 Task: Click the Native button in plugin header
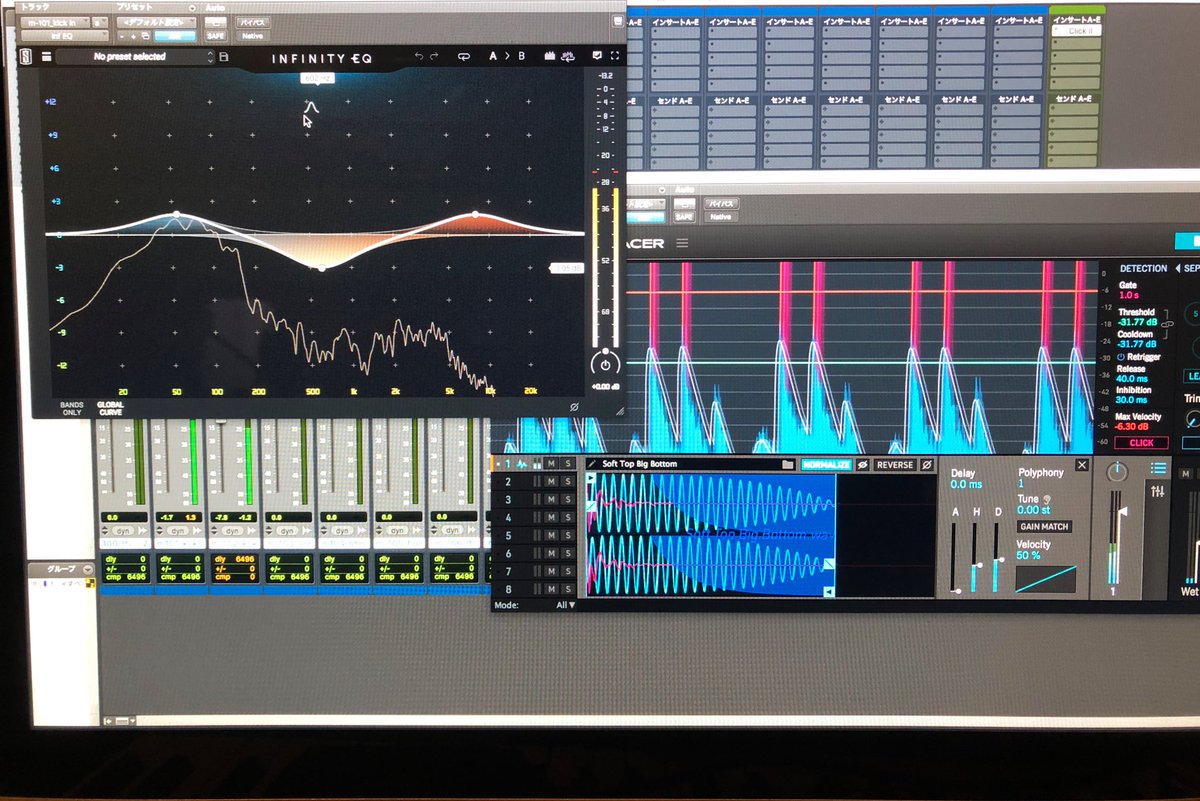tap(253, 35)
